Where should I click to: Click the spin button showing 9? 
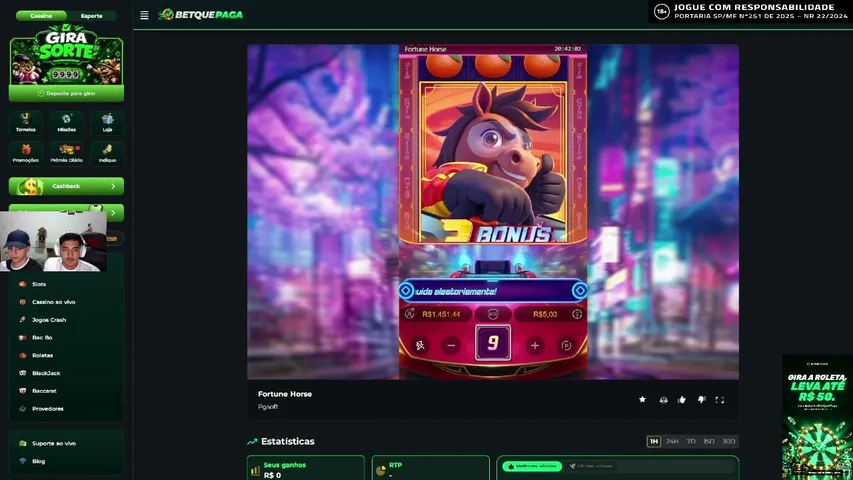pos(493,342)
